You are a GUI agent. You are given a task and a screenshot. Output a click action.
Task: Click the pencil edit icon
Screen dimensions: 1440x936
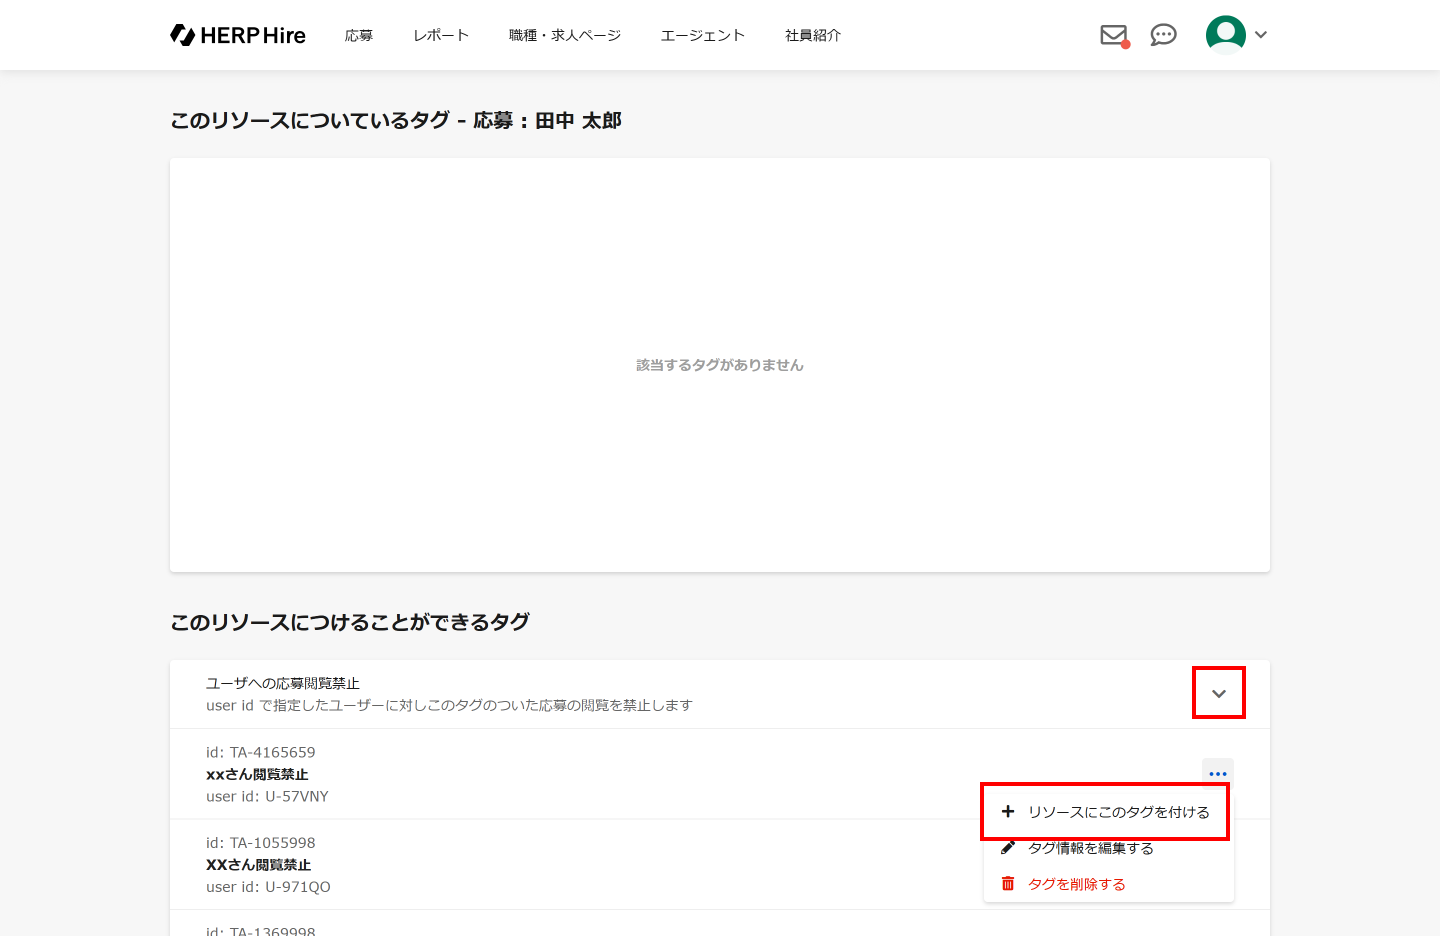(1008, 848)
